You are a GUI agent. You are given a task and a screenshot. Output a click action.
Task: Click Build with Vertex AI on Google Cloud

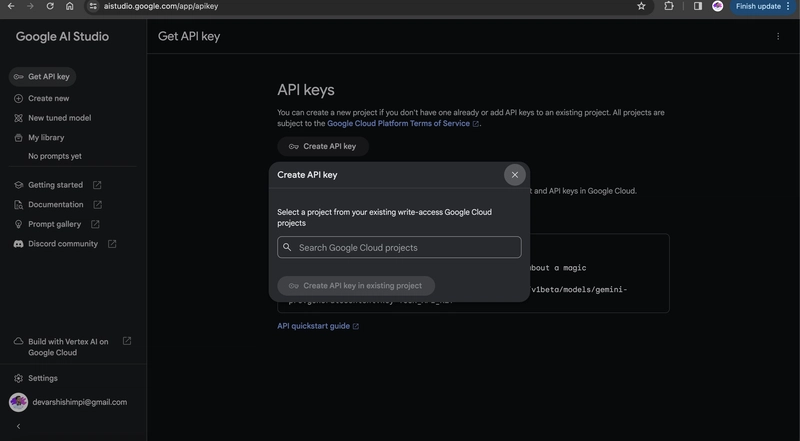coord(66,346)
